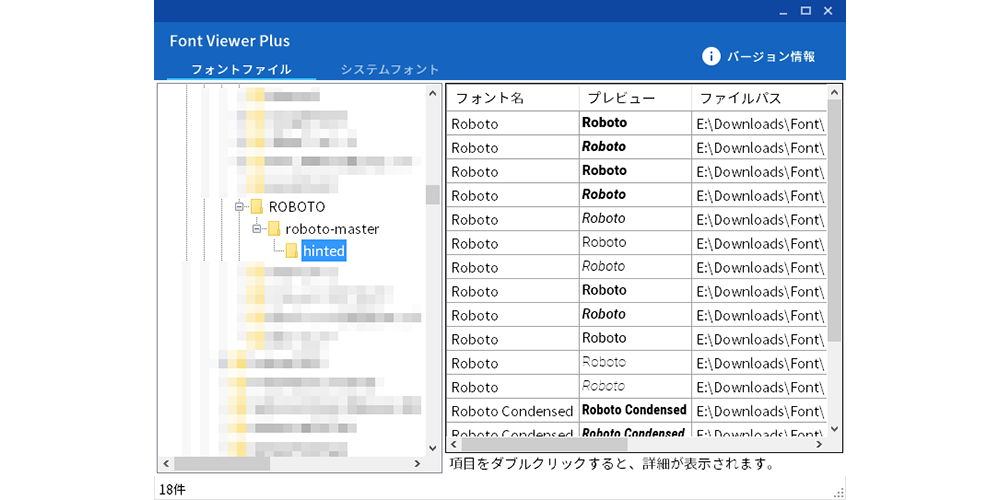Click the ROBOTO folder icon

(x=256, y=207)
